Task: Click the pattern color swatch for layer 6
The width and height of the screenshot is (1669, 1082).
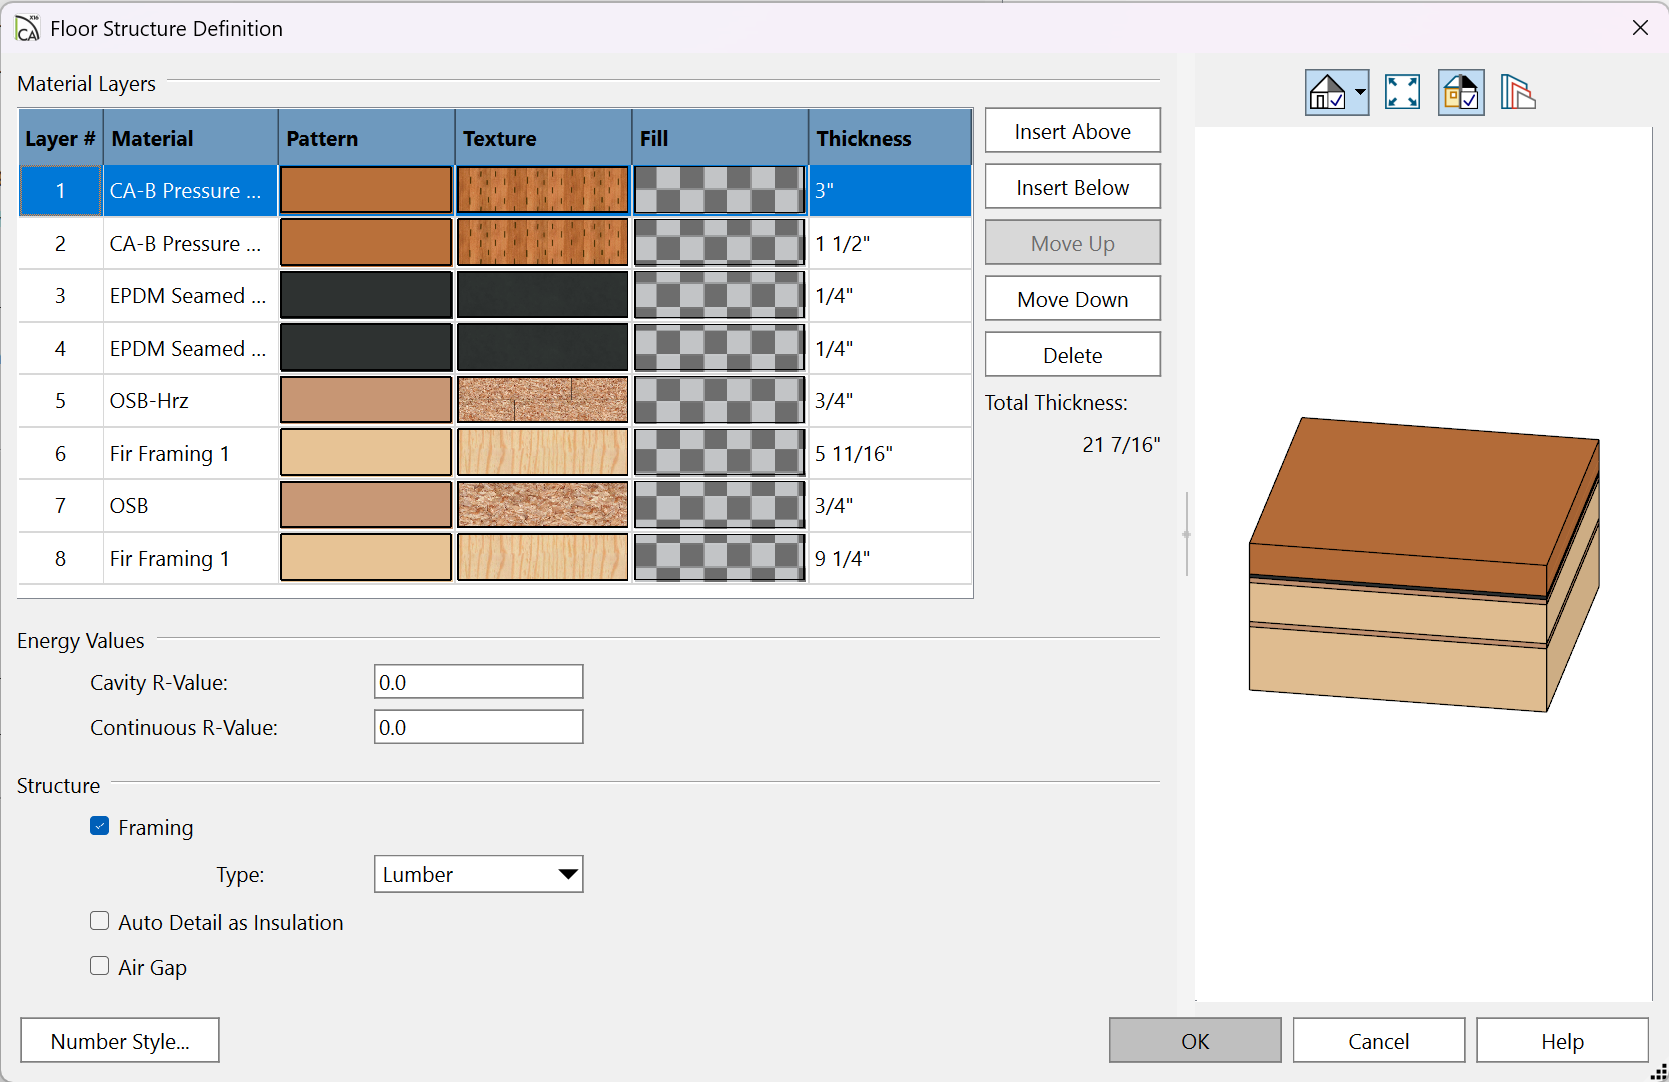Action: coord(366,453)
